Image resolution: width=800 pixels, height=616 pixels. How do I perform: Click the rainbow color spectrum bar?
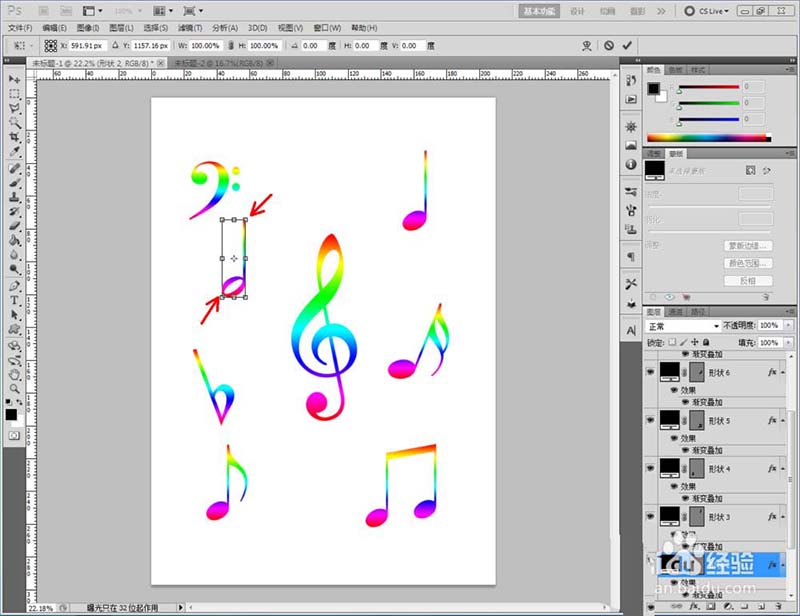click(709, 137)
